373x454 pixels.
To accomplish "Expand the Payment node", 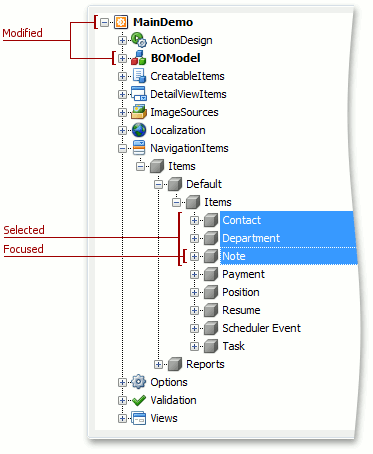I will (x=194, y=274).
